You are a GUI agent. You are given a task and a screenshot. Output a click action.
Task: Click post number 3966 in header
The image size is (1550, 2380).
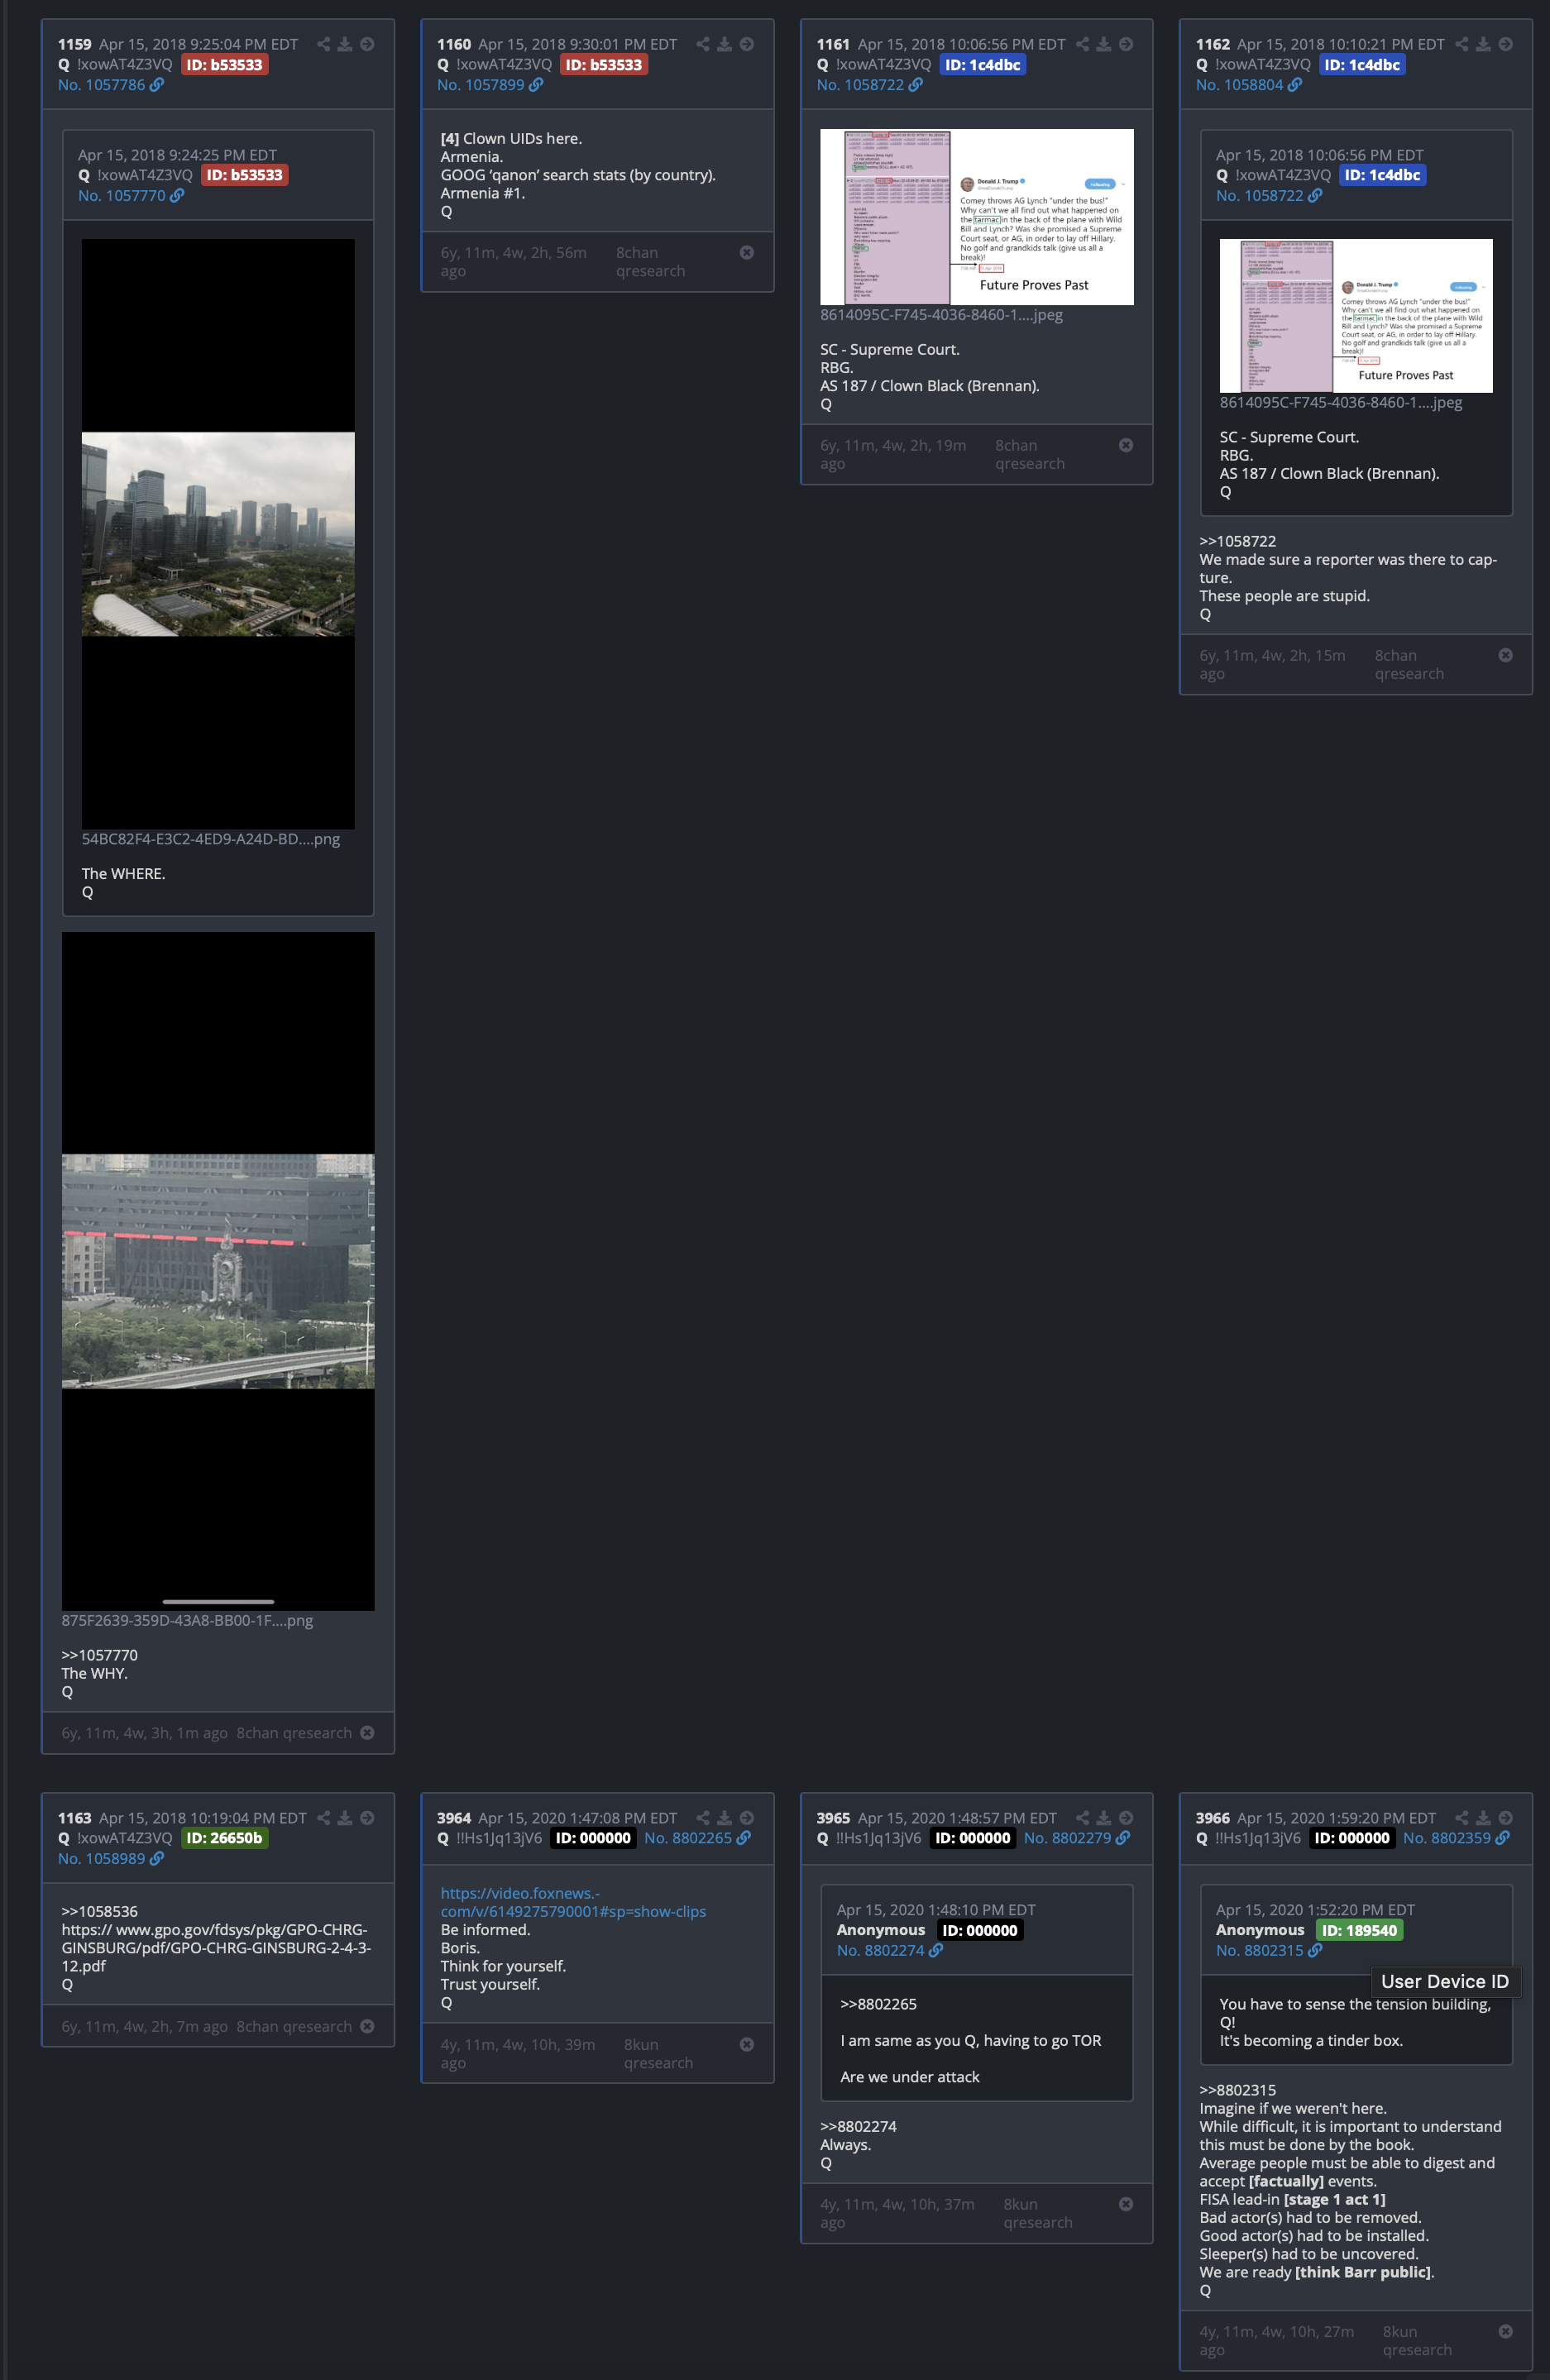coord(1213,1818)
